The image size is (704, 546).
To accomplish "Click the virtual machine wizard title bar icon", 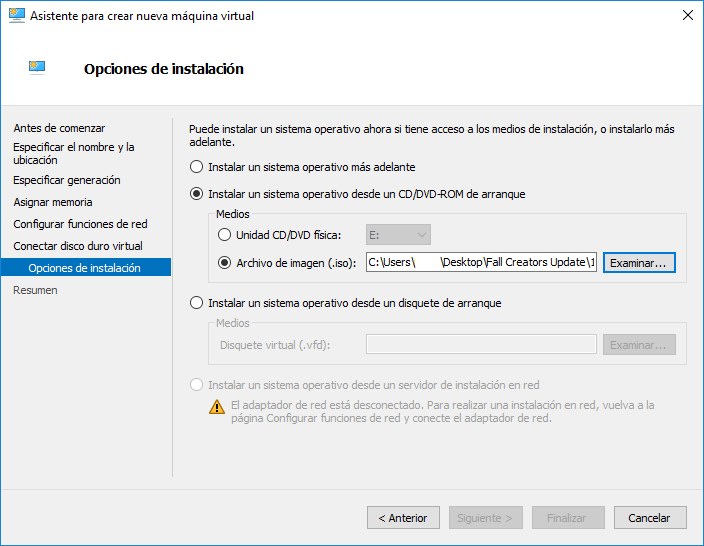I will (17, 16).
